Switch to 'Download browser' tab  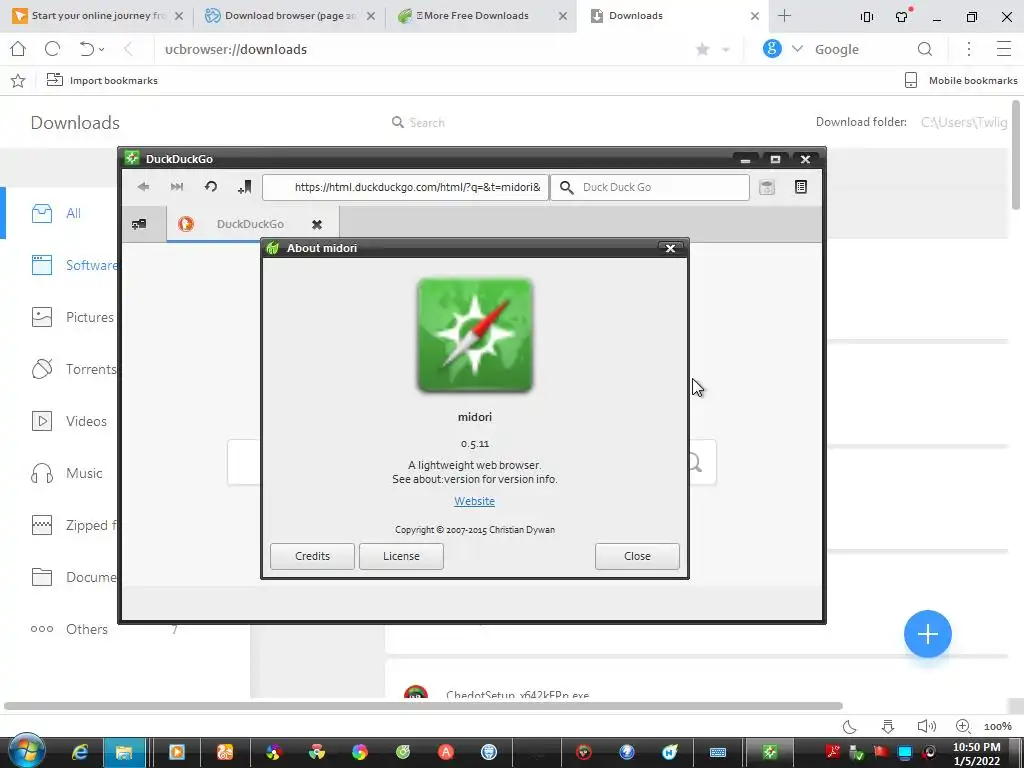click(x=290, y=16)
